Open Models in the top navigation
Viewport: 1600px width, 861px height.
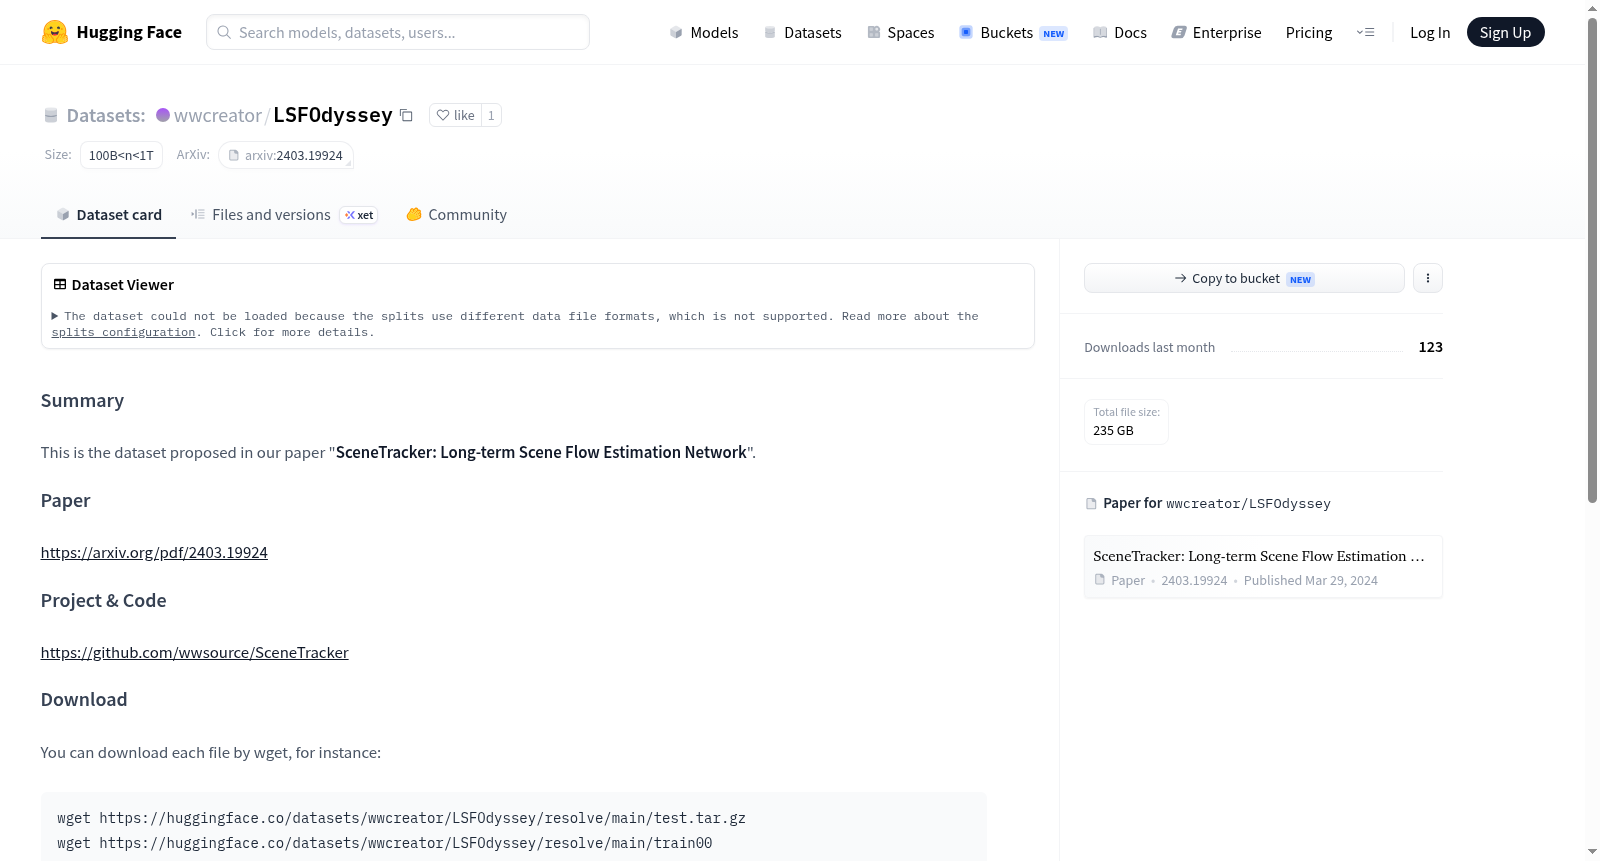[704, 32]
